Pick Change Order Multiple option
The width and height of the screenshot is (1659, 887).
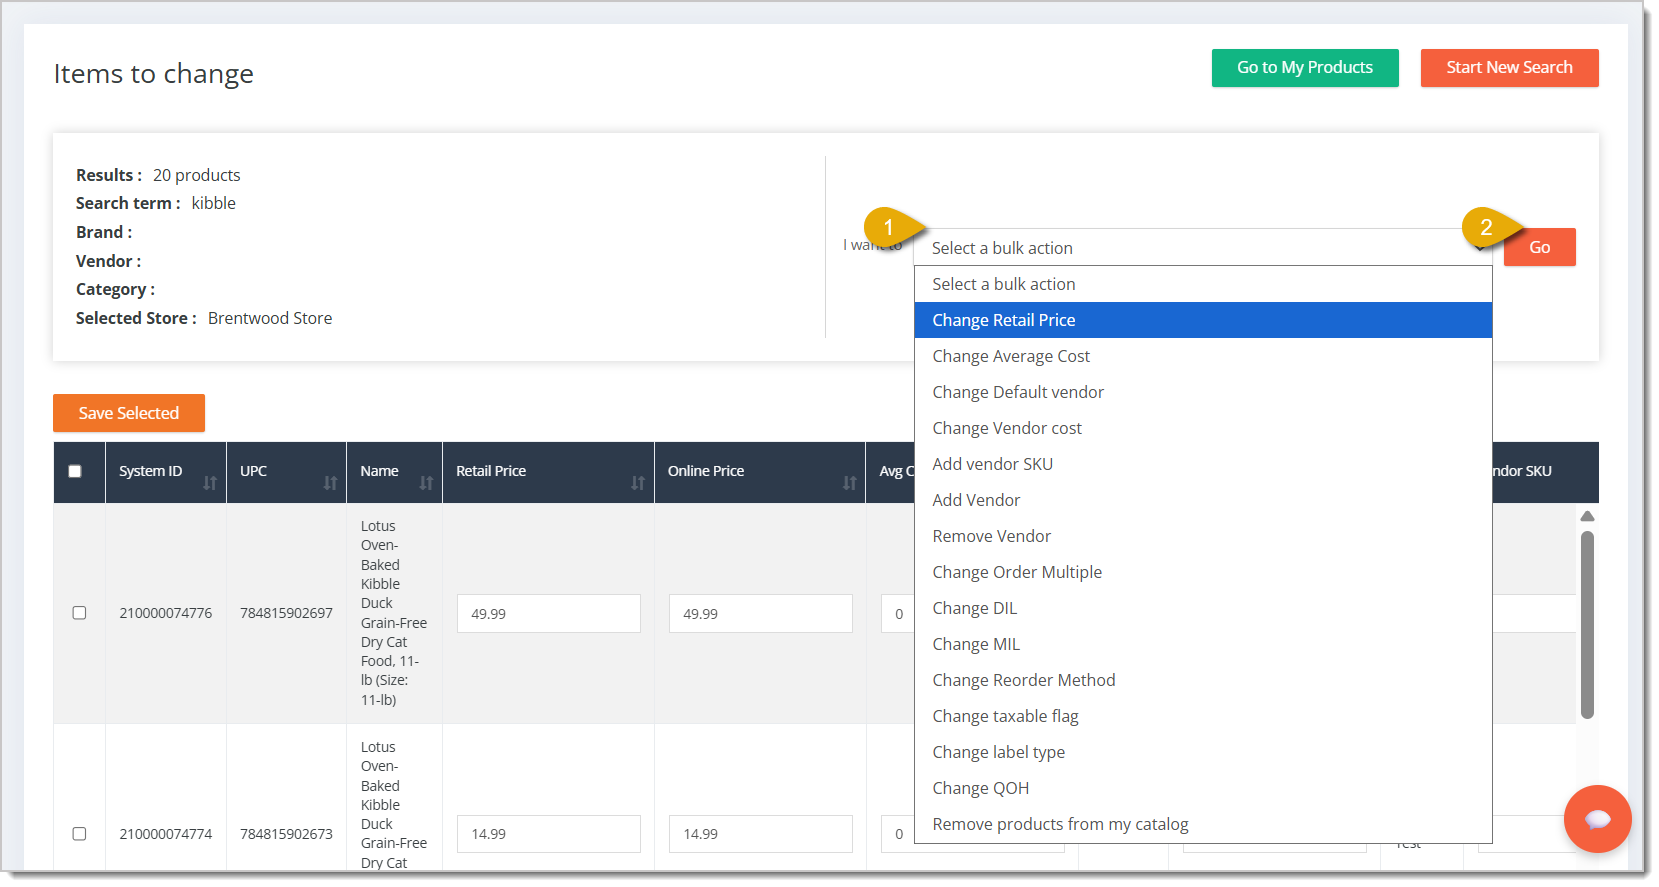[x=1203, y=572]
